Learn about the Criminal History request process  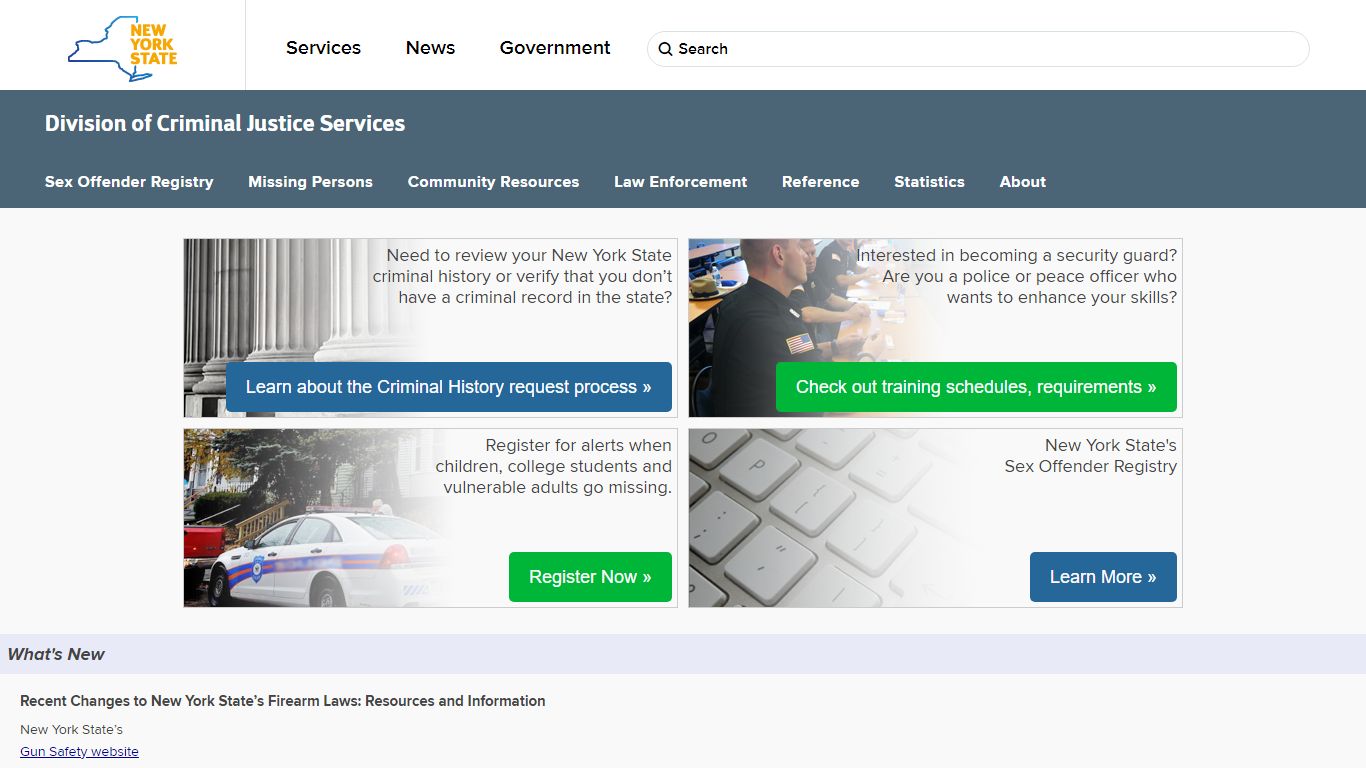click(x=449, y=387)
